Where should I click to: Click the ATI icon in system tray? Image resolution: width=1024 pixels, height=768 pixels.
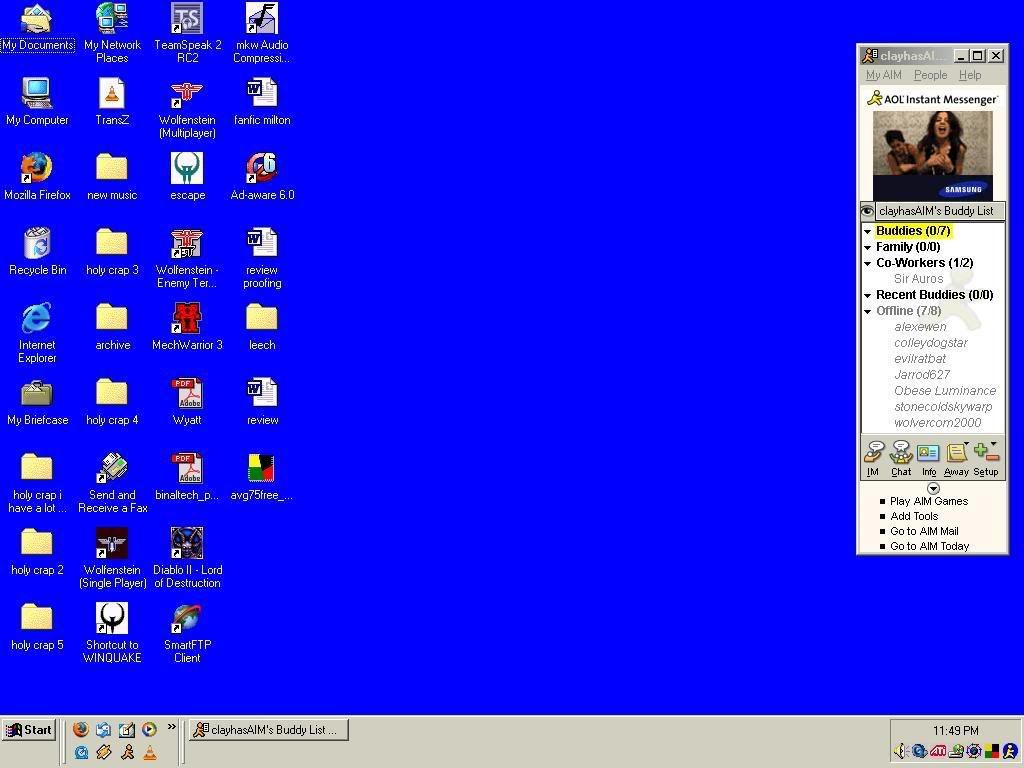(x=938, y=751)
